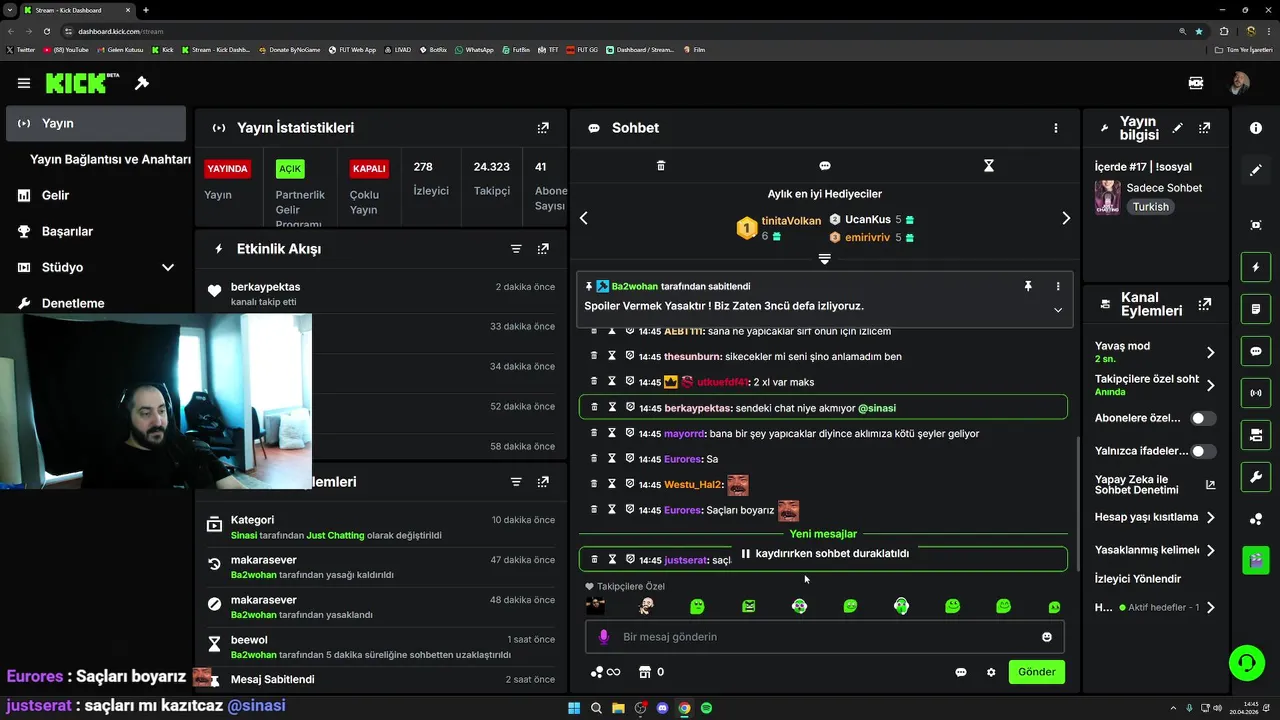This screenshot has width=1280, height=720.
Task: Pop out the Yayın bilgisi panel
Action: click(x=1205, y=128)
